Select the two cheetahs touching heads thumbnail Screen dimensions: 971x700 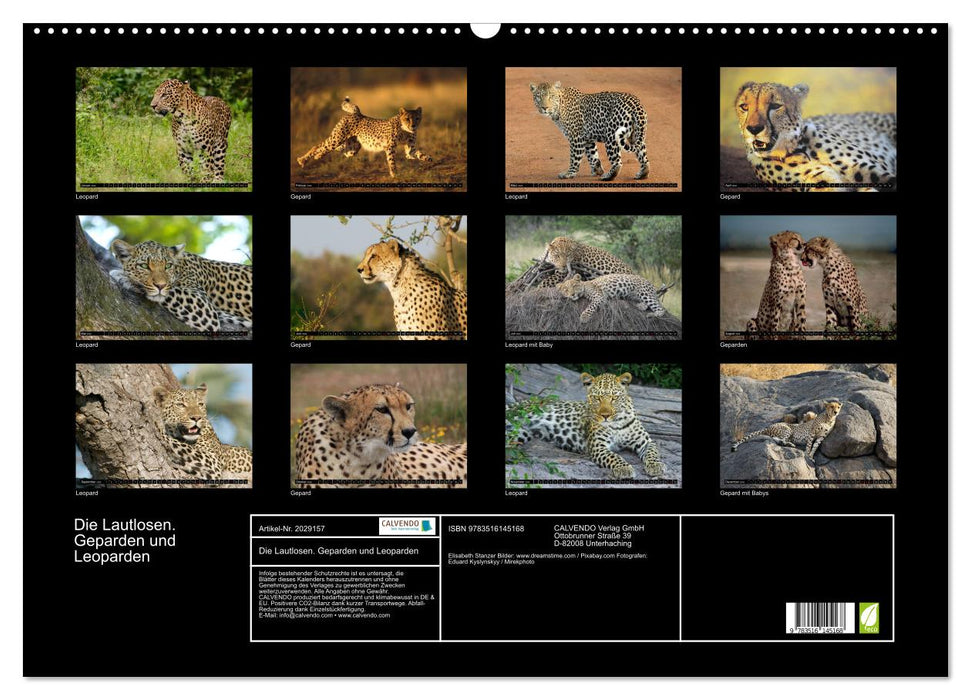point(803,273)
